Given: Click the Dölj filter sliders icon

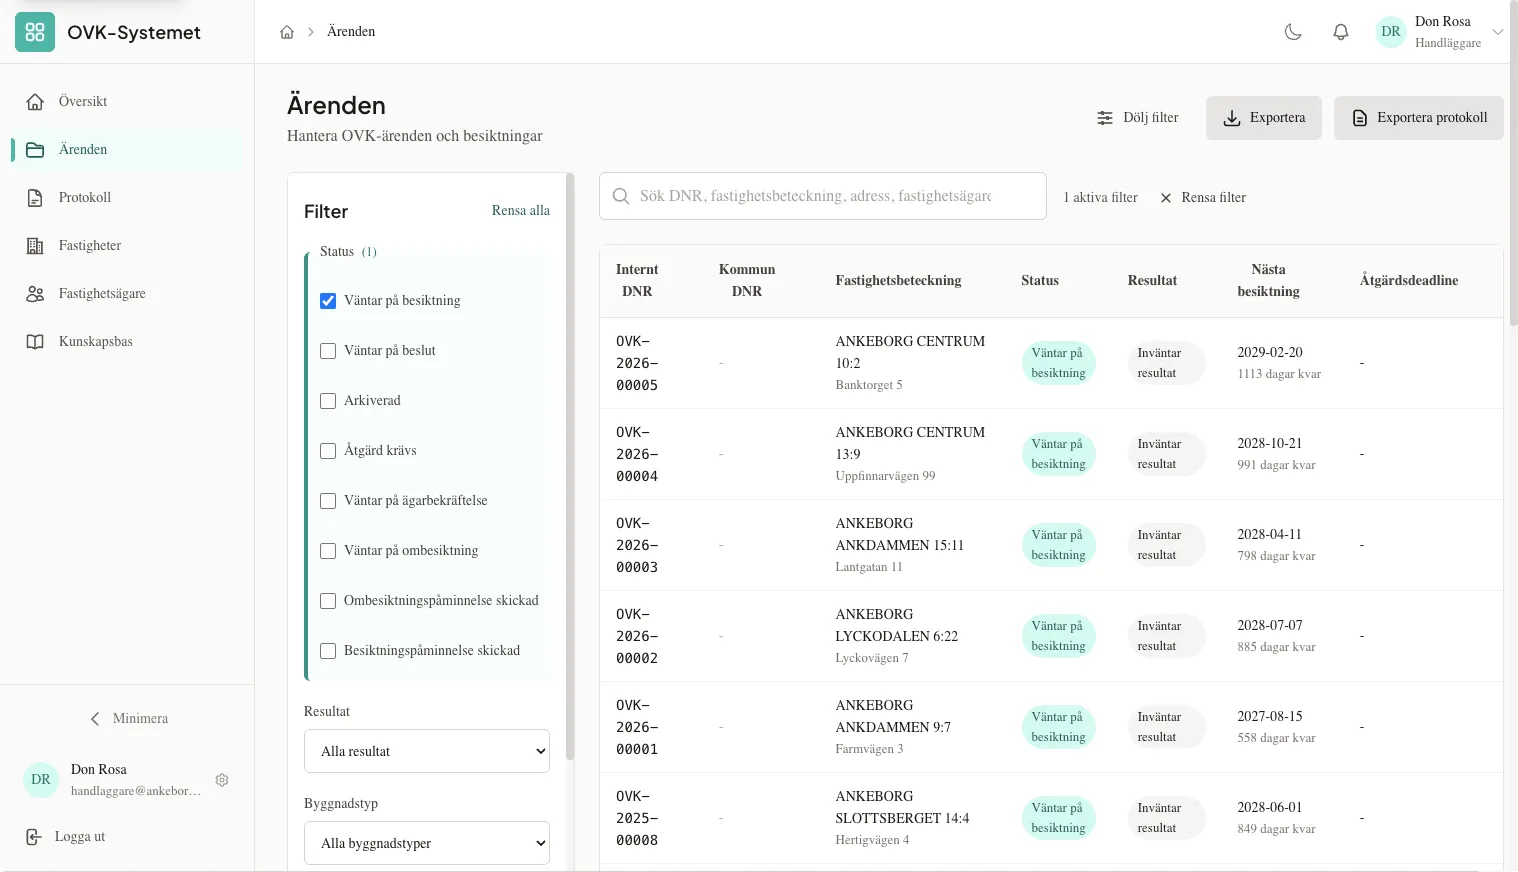Looking at the screenshot, I should click(1105, 118).
